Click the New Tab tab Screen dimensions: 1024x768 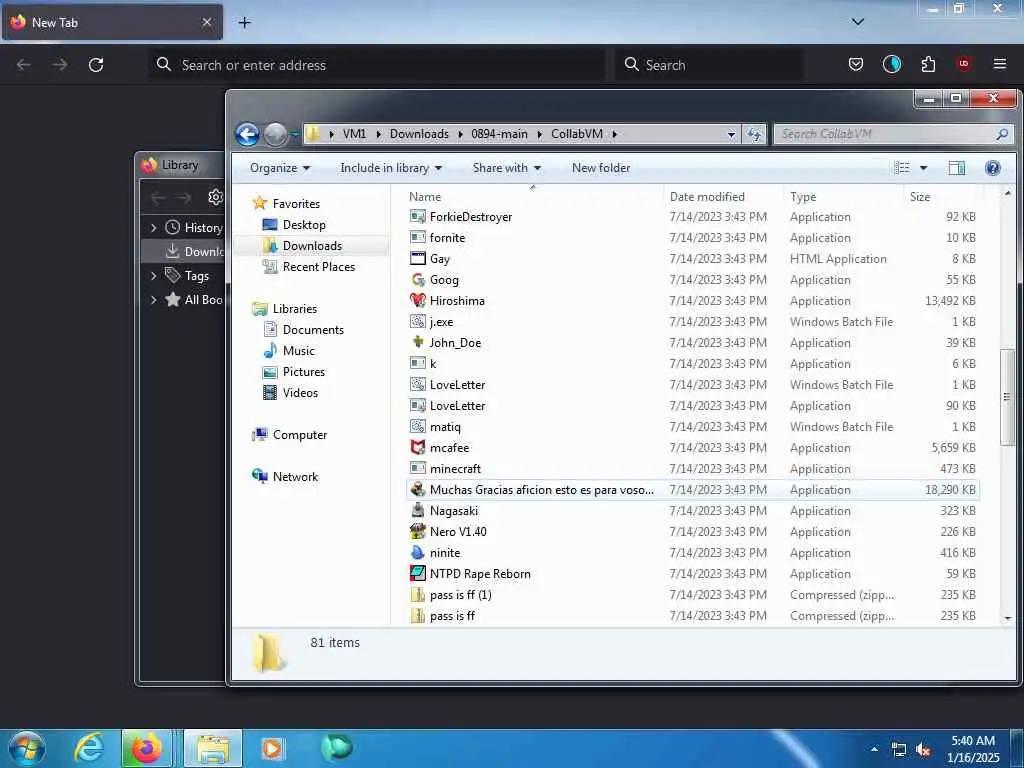tap(112, 22)
